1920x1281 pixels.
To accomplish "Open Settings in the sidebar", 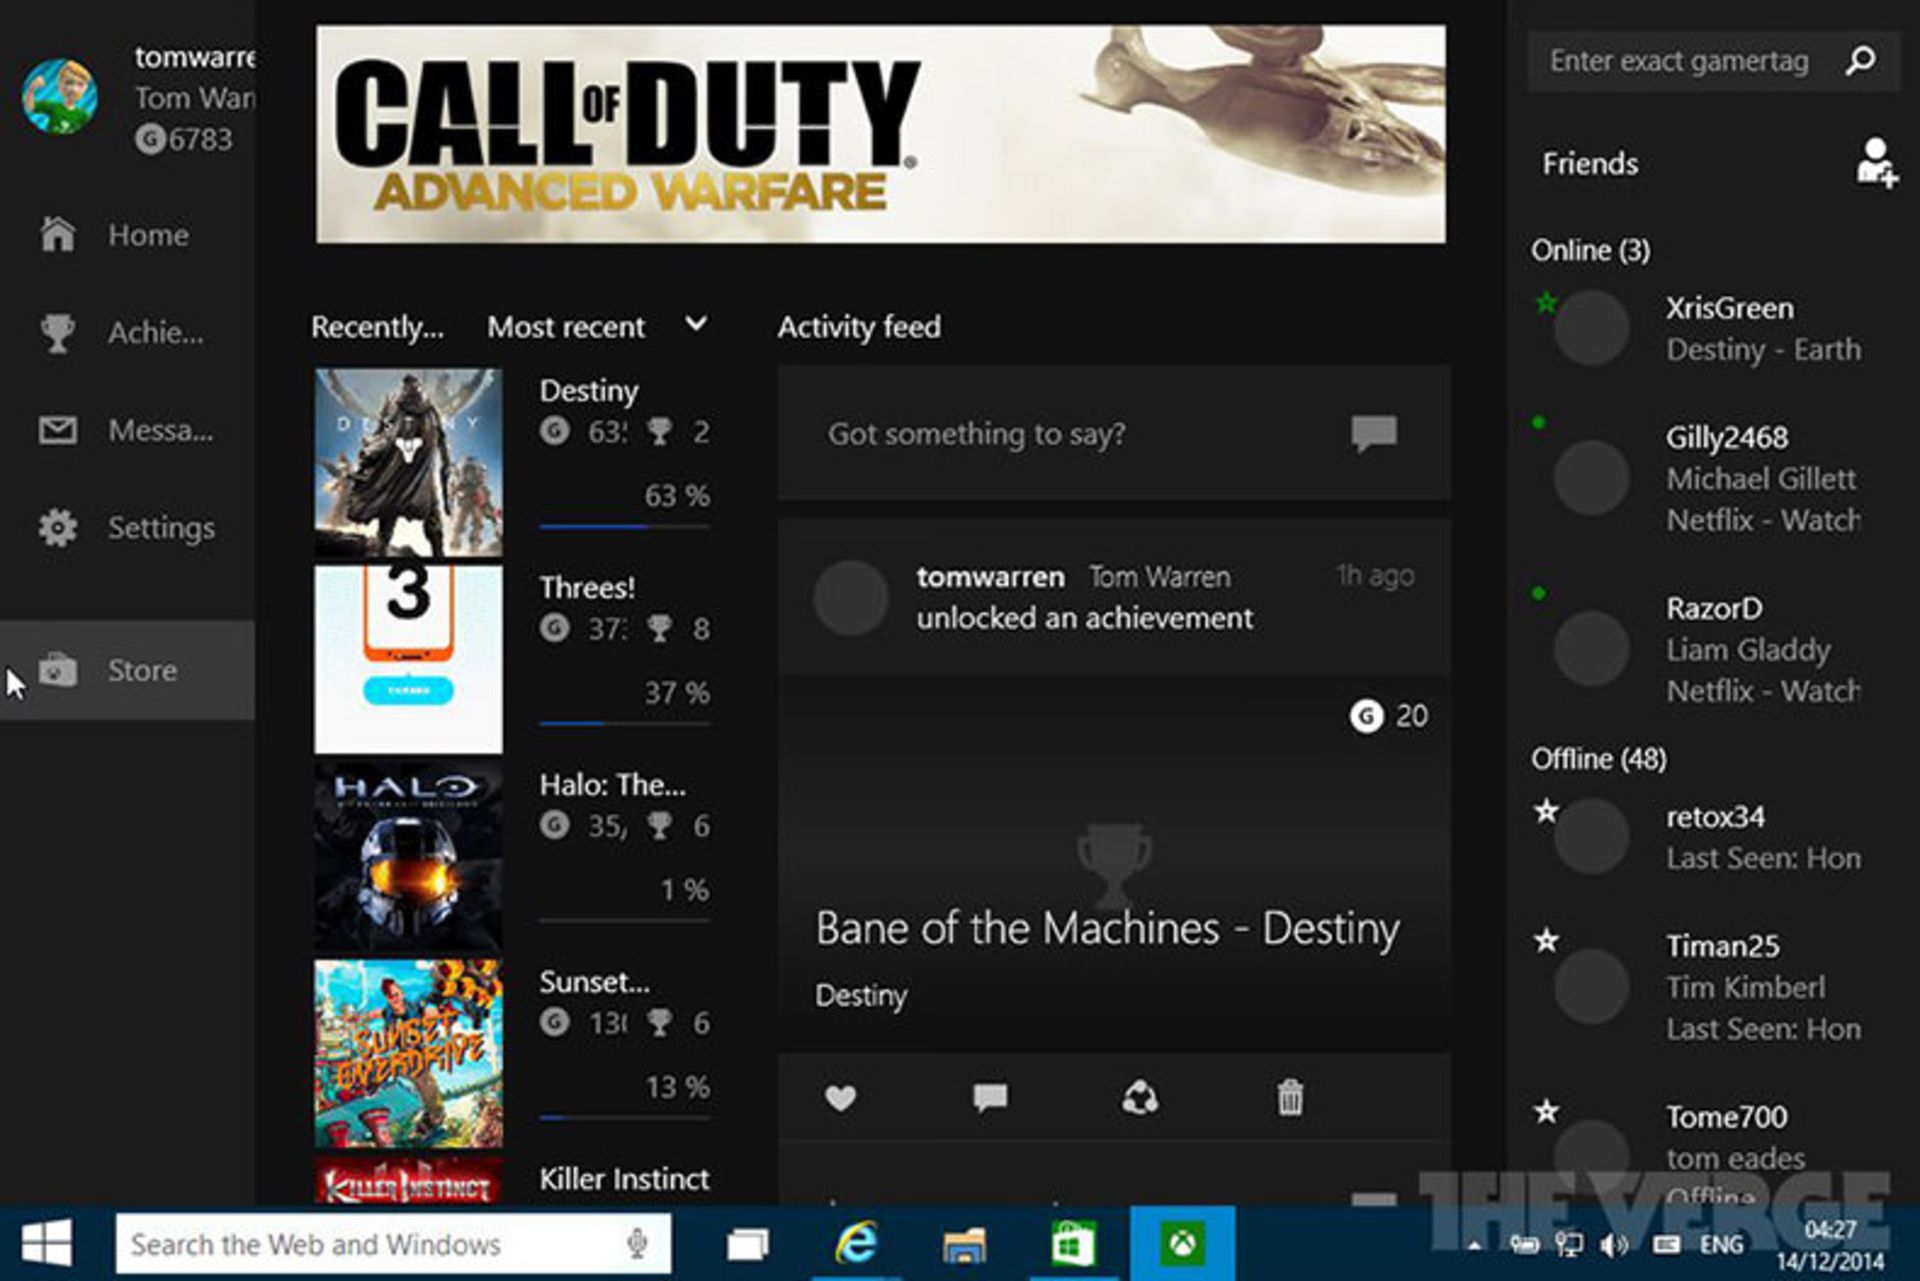I will click(127, 528).
